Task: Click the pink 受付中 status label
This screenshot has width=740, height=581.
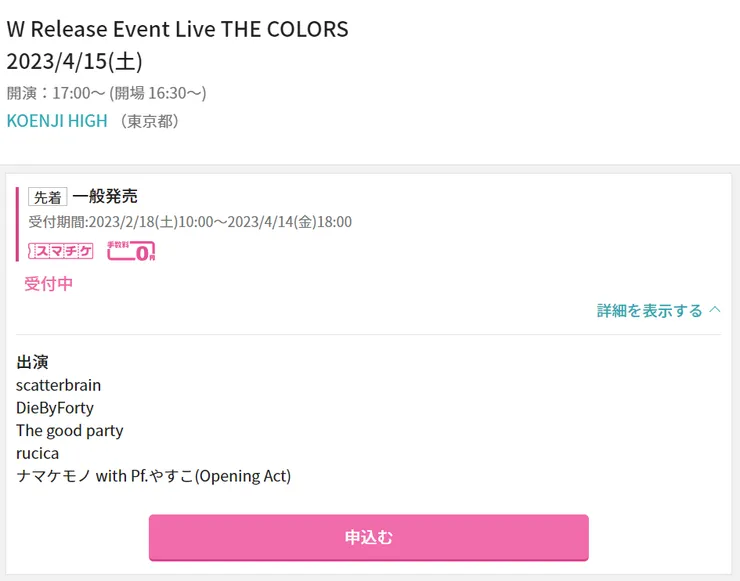Action: (x=49, y=284)
